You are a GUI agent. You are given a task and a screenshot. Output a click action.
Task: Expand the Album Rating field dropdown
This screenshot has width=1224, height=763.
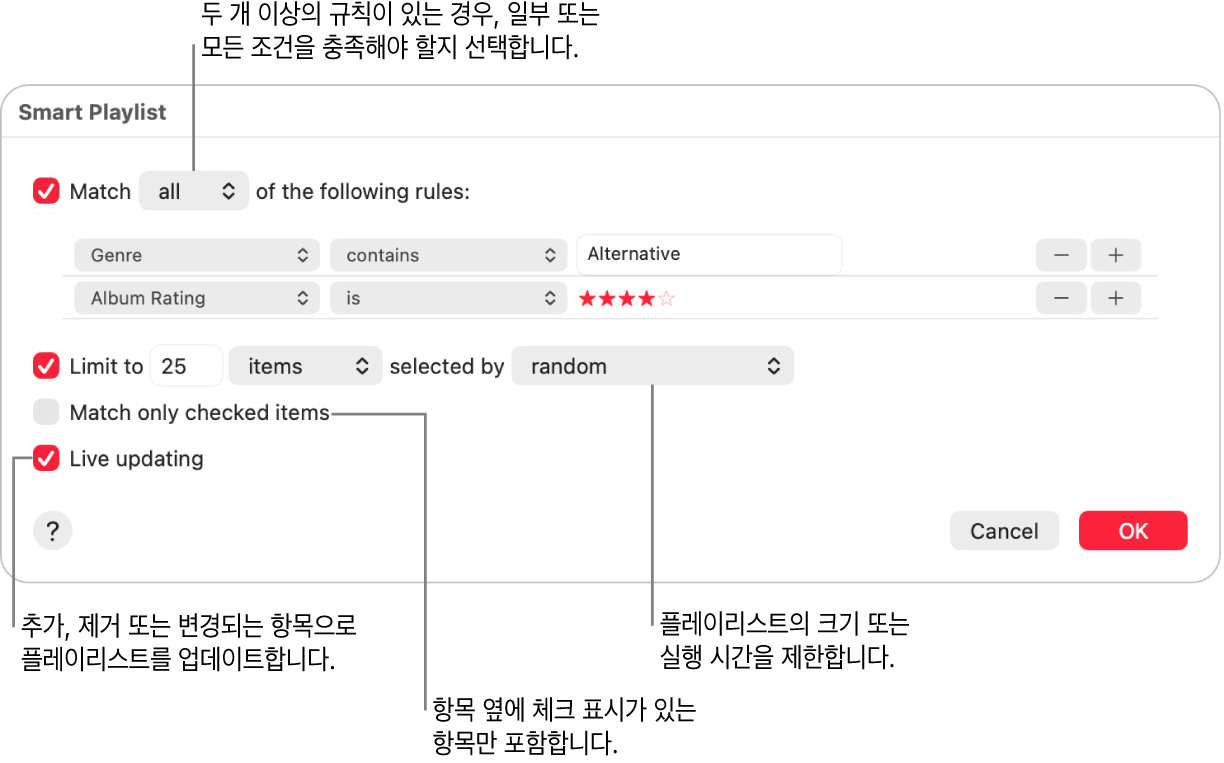(x=197, y=298)
